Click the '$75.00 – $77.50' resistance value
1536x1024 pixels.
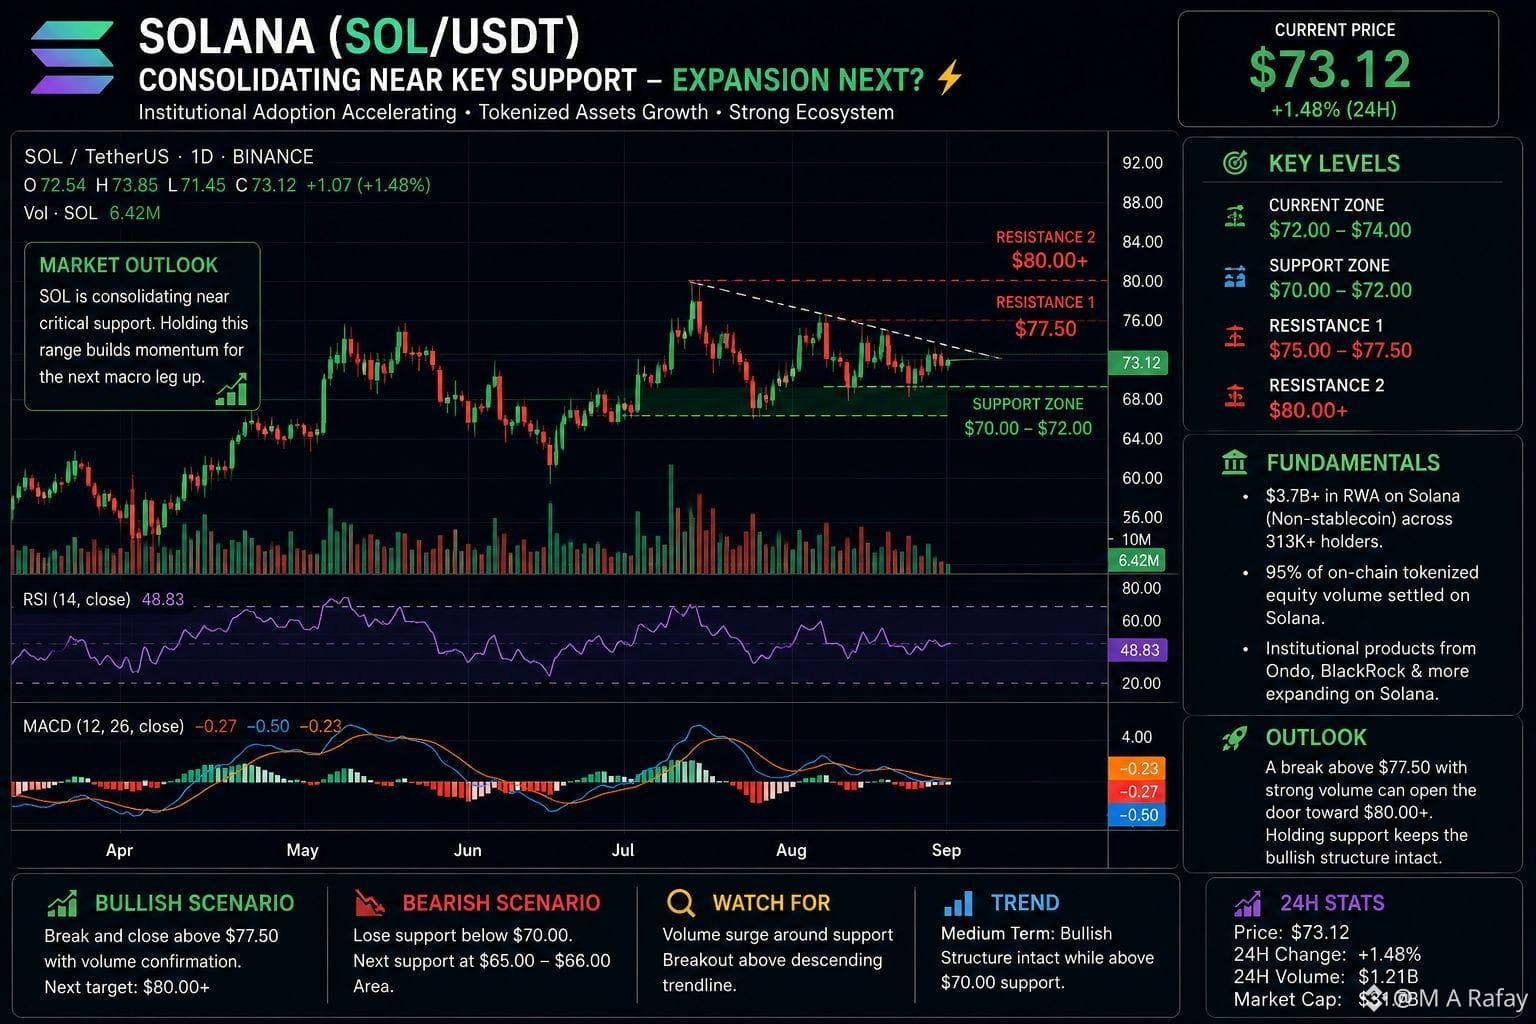click(1340, 350)
